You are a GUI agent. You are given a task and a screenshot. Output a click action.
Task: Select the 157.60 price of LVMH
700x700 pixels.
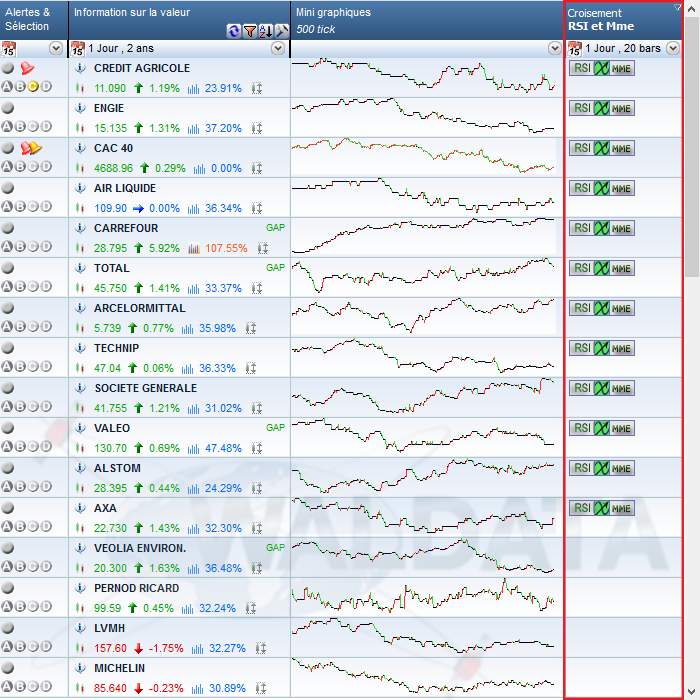(x=110, y=649)
